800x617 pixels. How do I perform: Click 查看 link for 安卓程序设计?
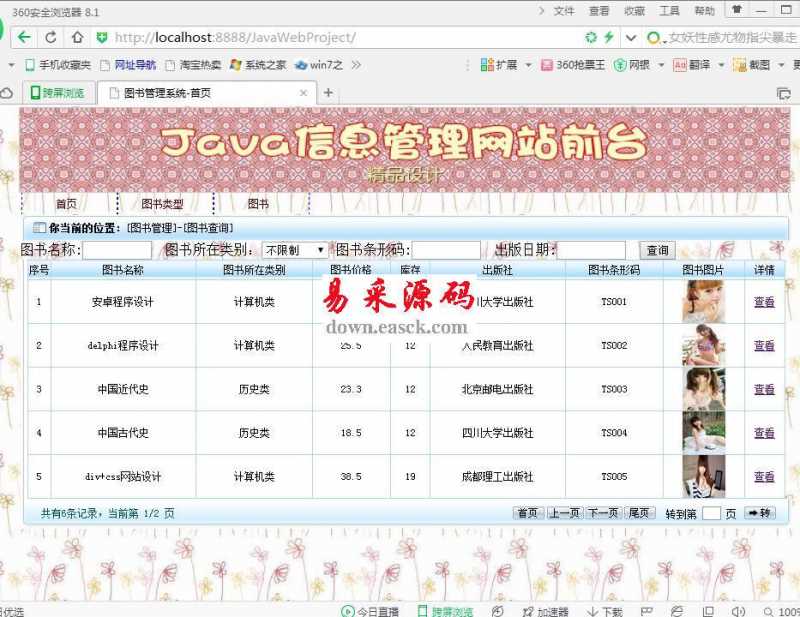pyautogui.click(x=764, y=302)
